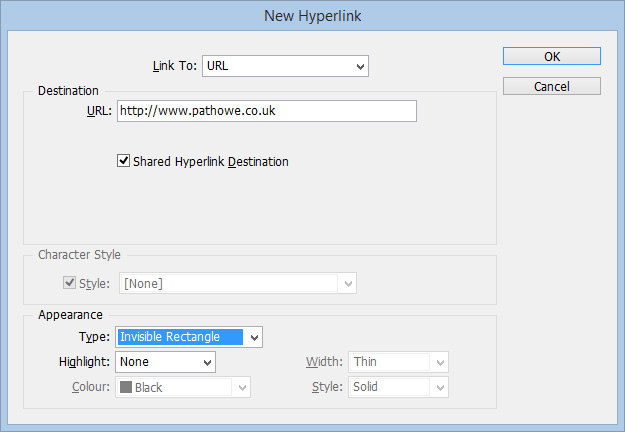
Task: Open the Character Style [None] dropdown
Action: click(x=238, y=283)
